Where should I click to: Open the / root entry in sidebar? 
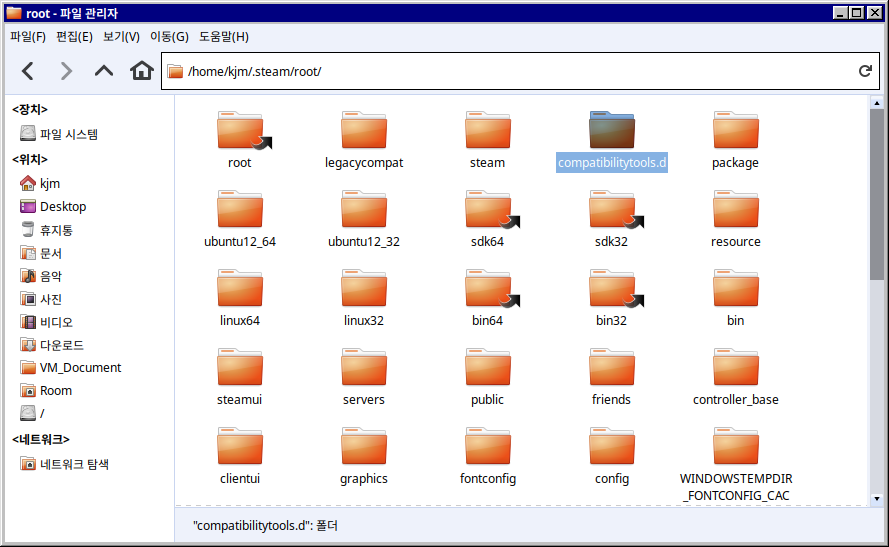point(32,413)
